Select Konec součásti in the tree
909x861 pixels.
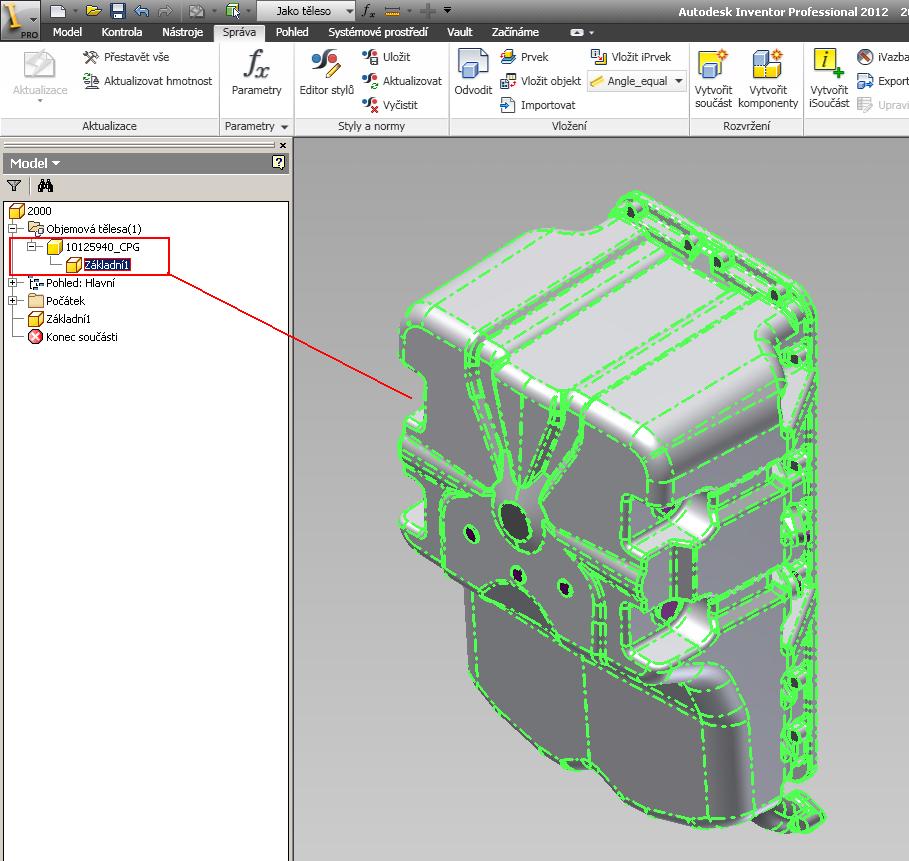(x=81, y=337)
